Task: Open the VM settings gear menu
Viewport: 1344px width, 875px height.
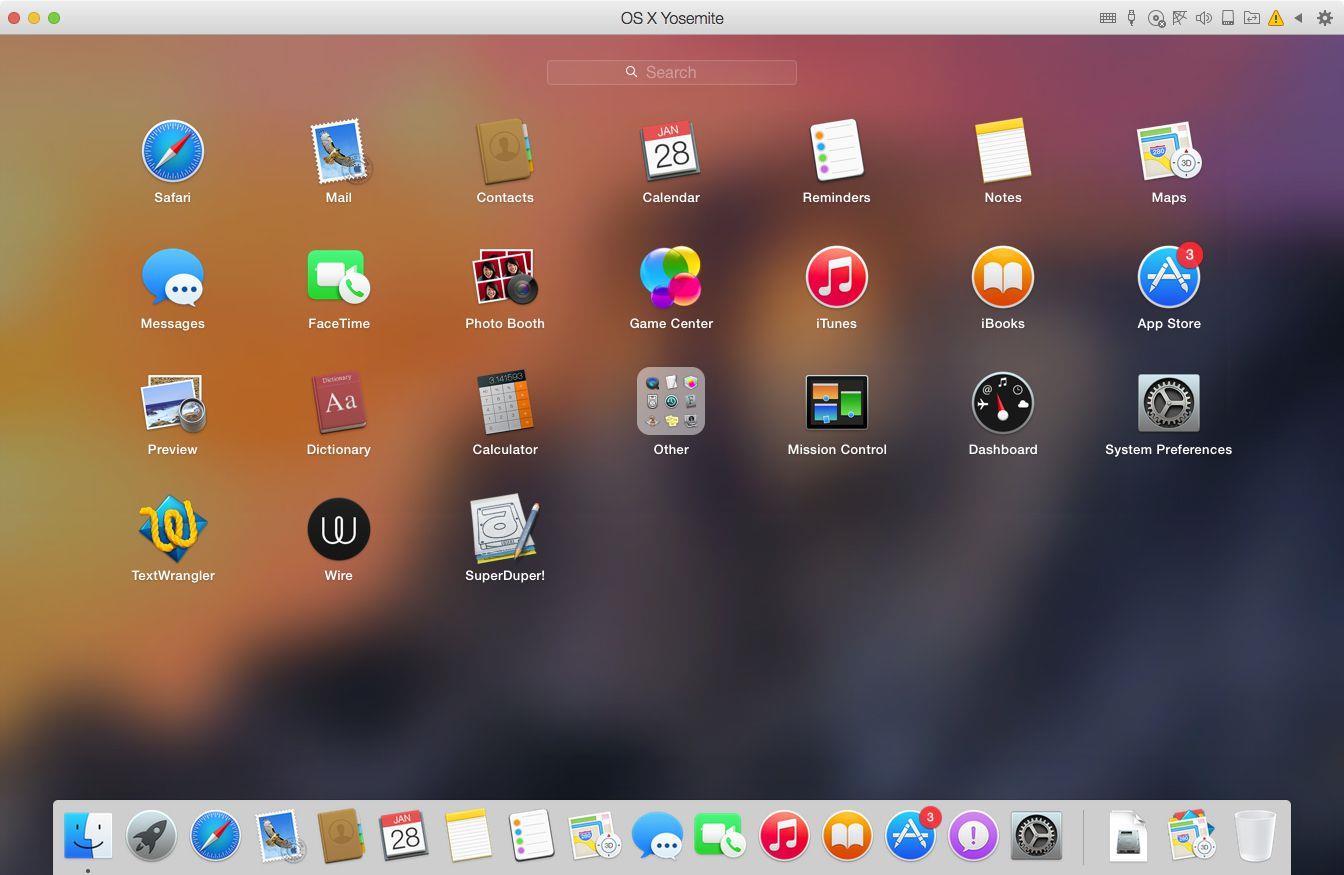Action: tap(1325, 18)
